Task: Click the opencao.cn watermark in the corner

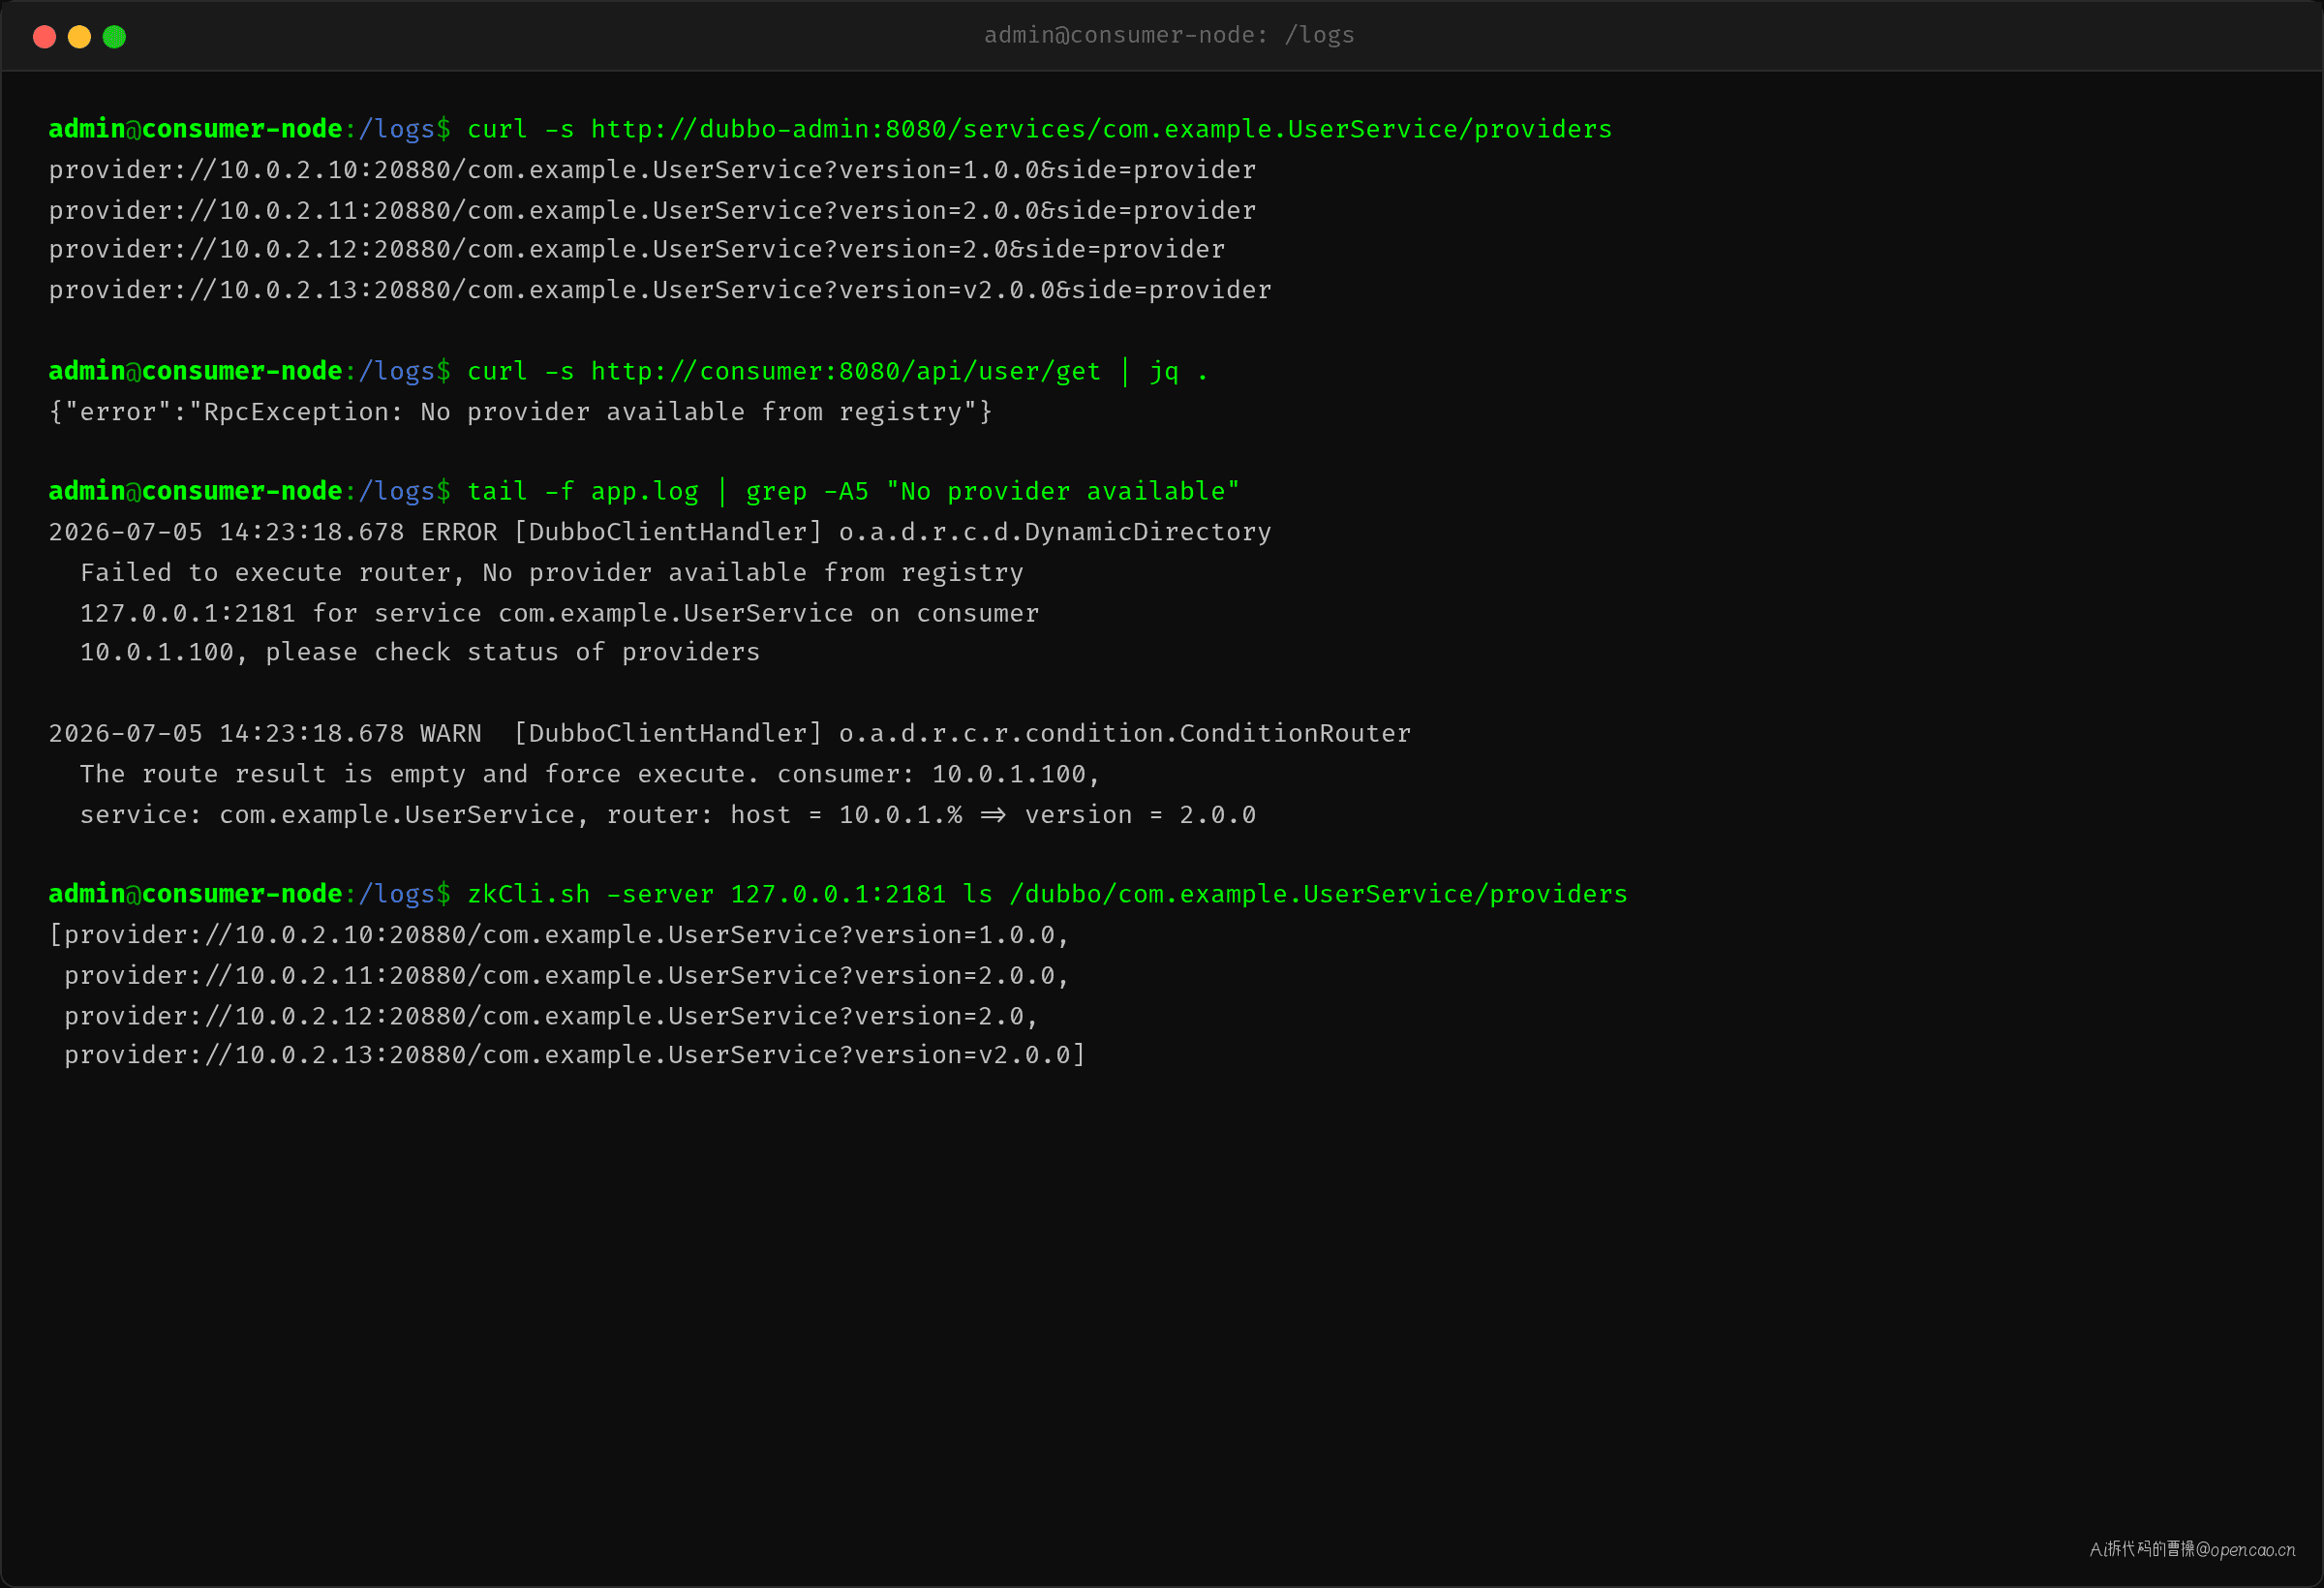Action: pos(2192,1549)
